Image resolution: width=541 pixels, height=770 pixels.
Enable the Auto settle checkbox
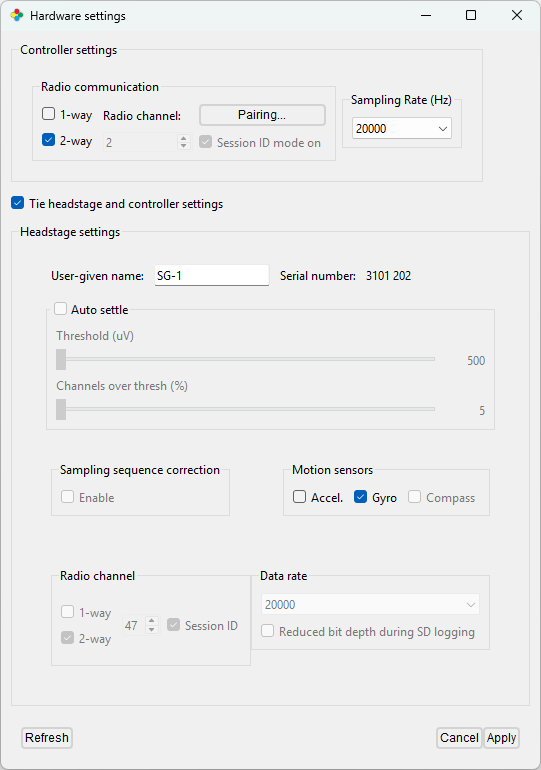tap(60, 309)
